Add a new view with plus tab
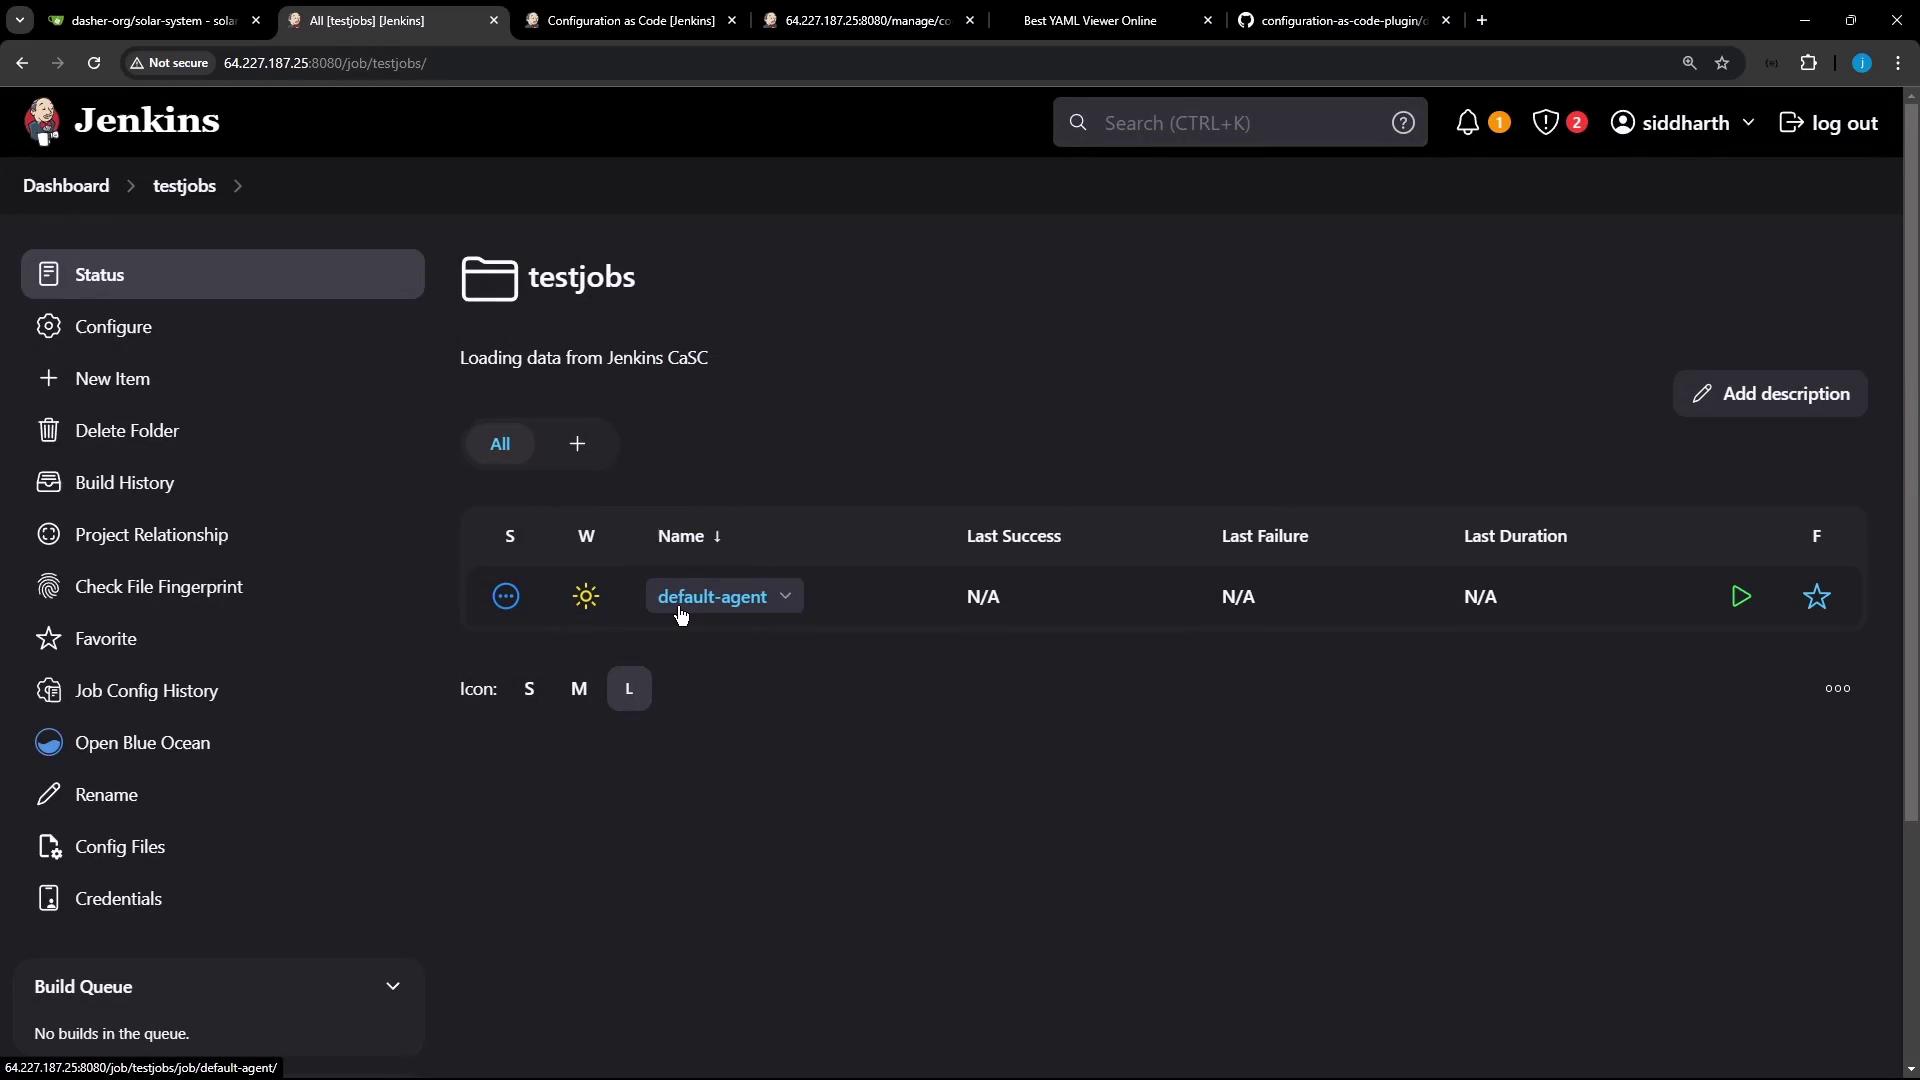 (577, 444)
